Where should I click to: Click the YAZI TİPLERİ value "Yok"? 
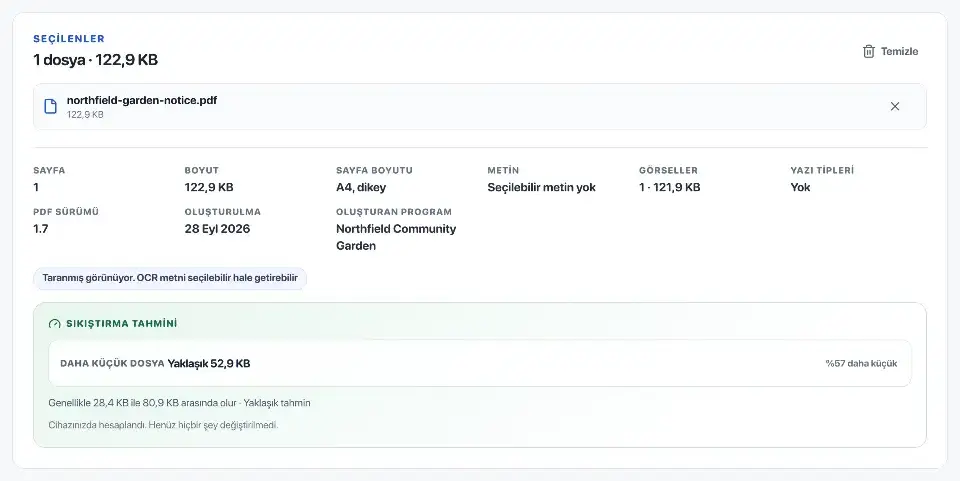pos(800,187)
